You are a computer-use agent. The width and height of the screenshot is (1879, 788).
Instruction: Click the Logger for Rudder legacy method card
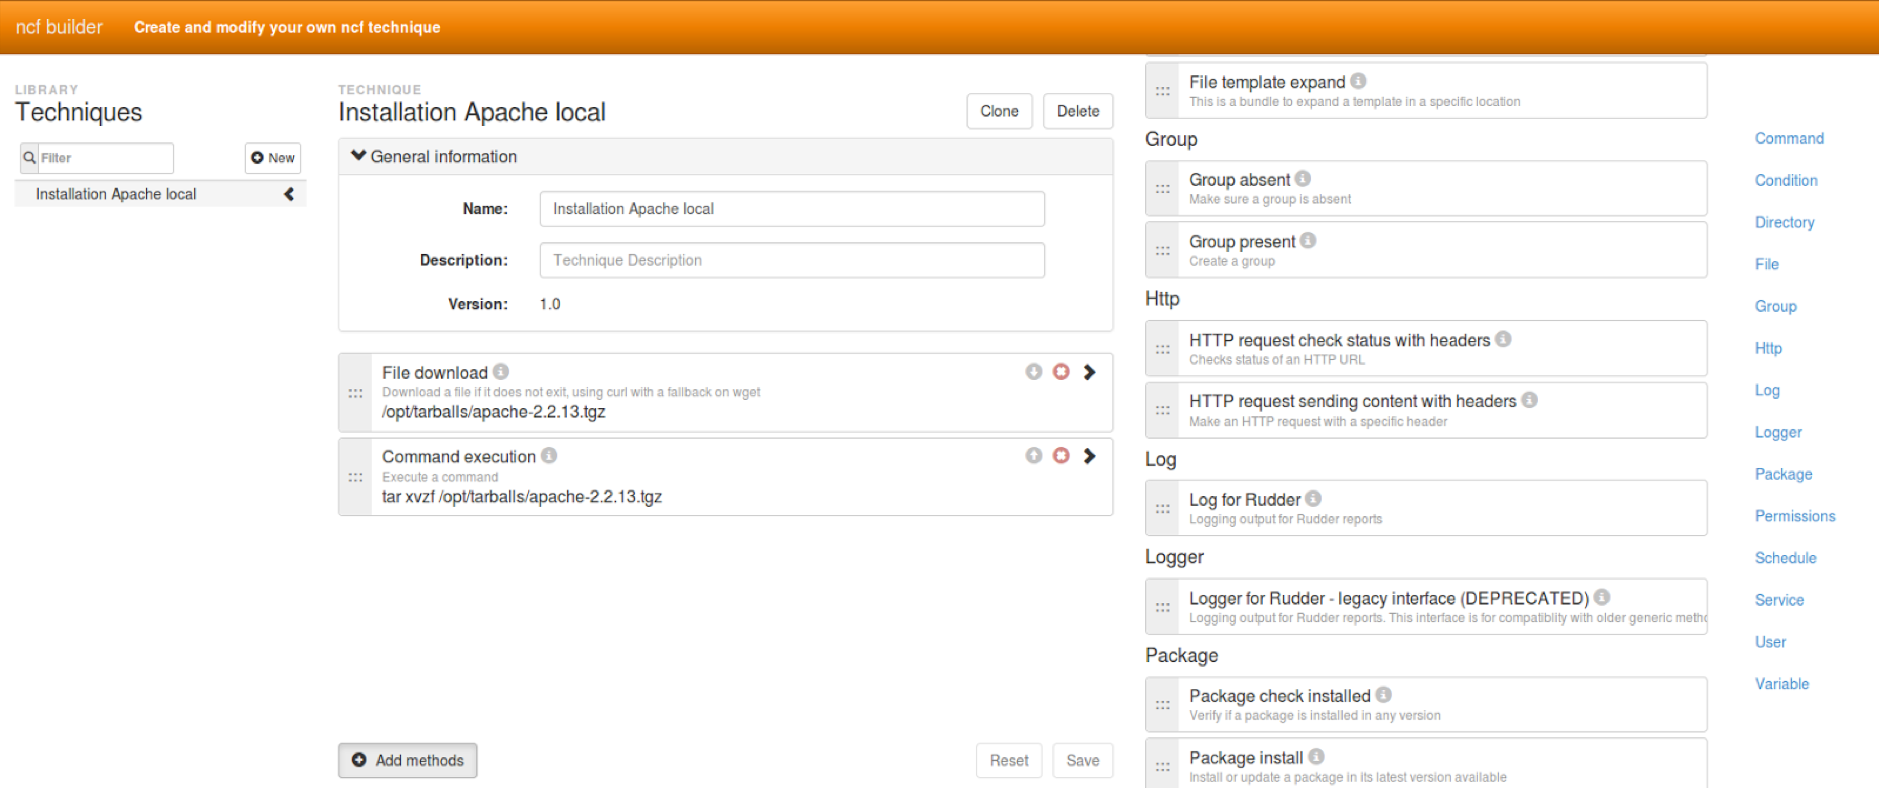[1426, 606]
